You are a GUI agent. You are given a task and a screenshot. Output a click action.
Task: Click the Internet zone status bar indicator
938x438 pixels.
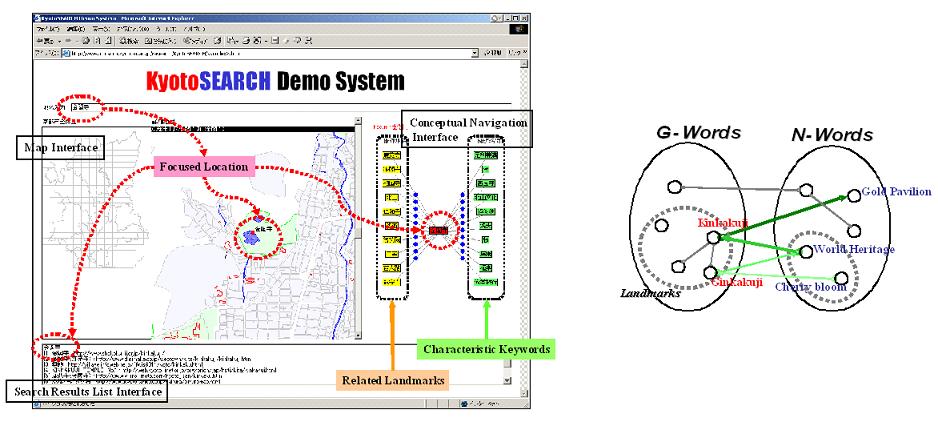[x=479, y=403]
